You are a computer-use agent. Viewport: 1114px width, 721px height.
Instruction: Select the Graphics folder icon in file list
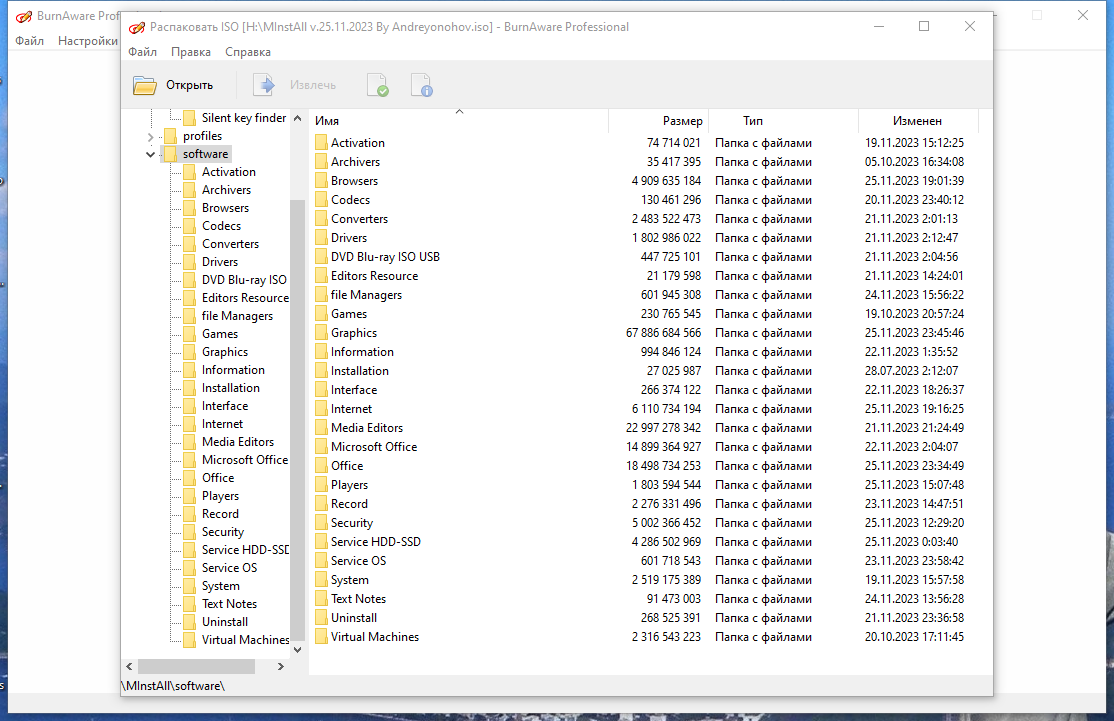tap(321, 333)
